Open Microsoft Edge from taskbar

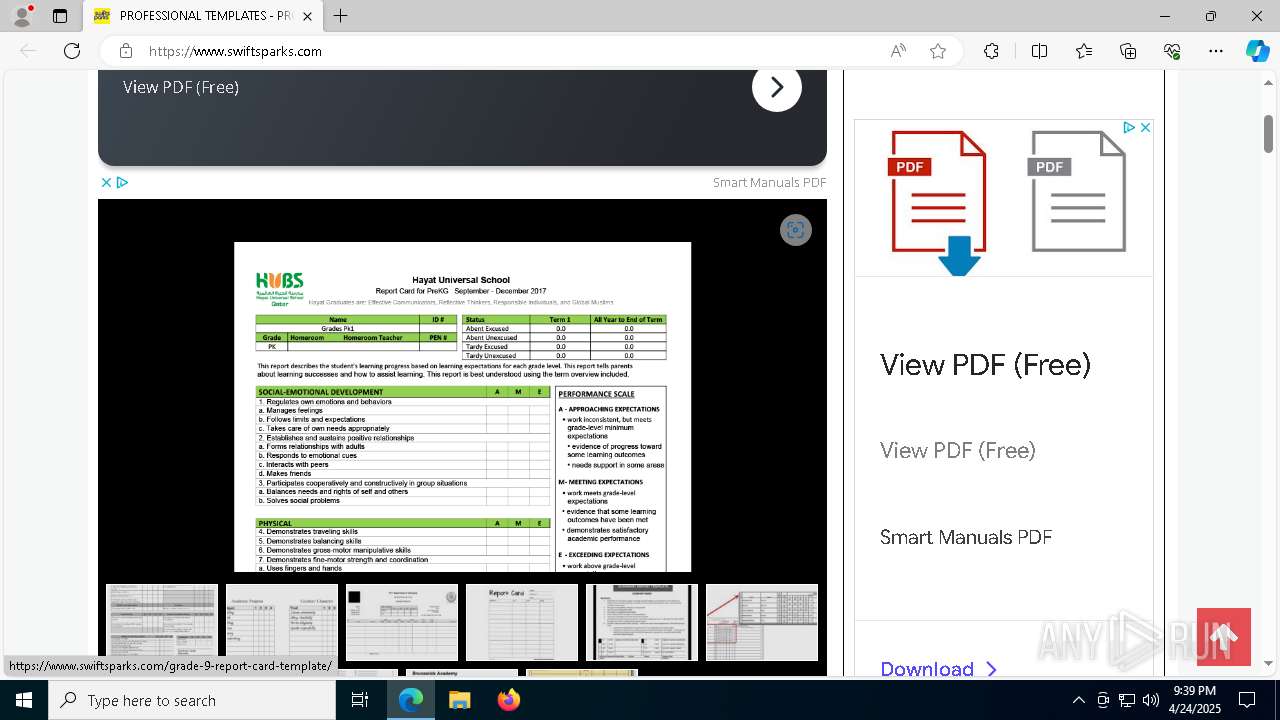(x=411, y=700)
